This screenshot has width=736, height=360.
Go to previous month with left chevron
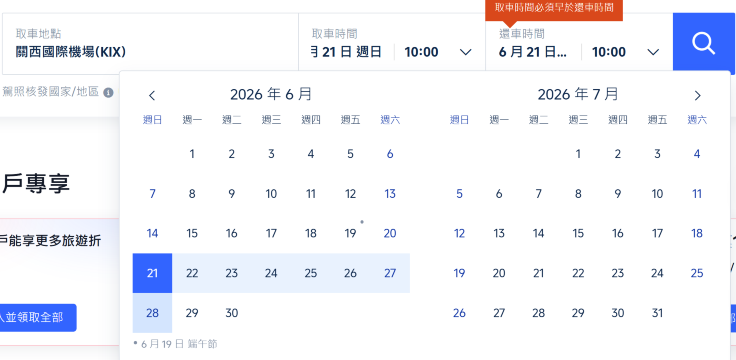pos(152,96)
